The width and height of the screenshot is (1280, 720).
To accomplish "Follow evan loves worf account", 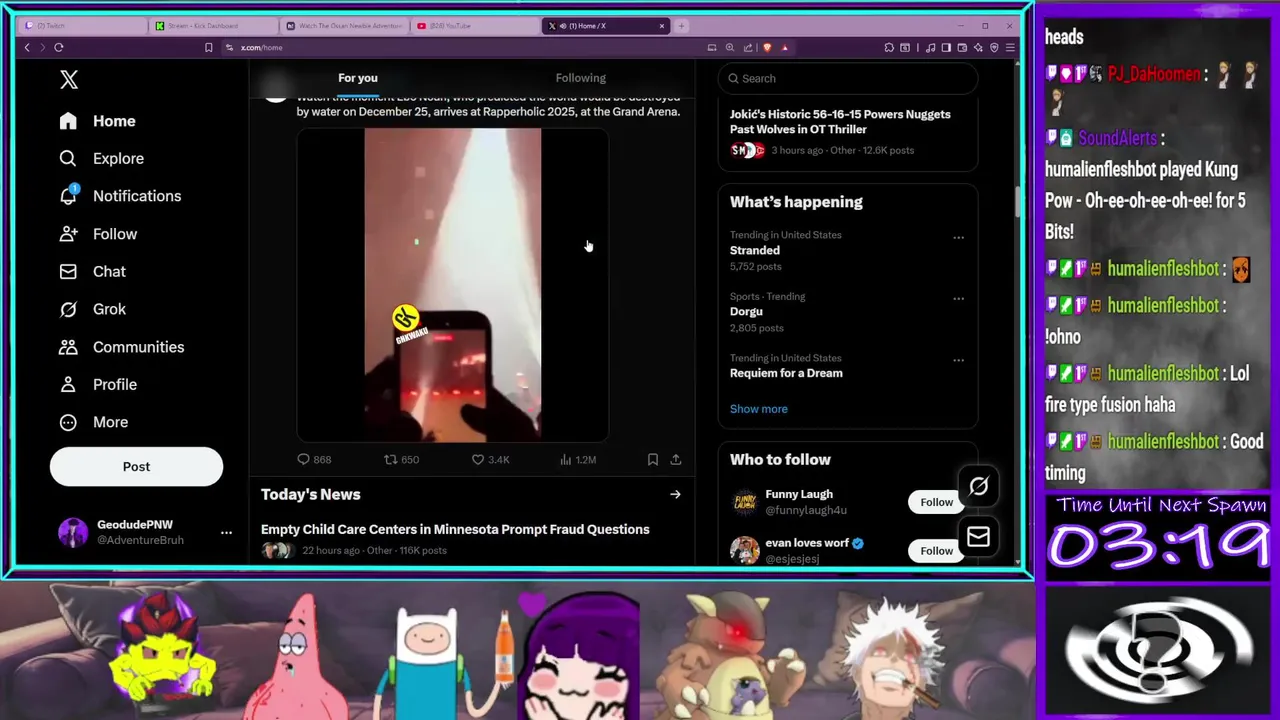I will point(936,551).
